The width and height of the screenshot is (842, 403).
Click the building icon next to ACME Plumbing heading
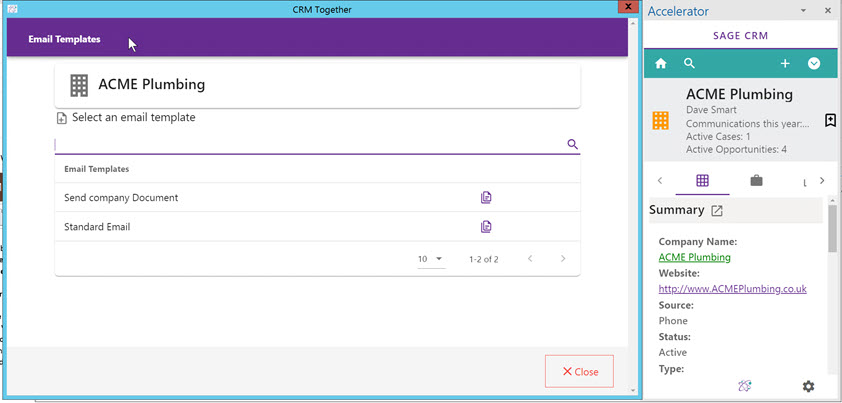[79, 85]
